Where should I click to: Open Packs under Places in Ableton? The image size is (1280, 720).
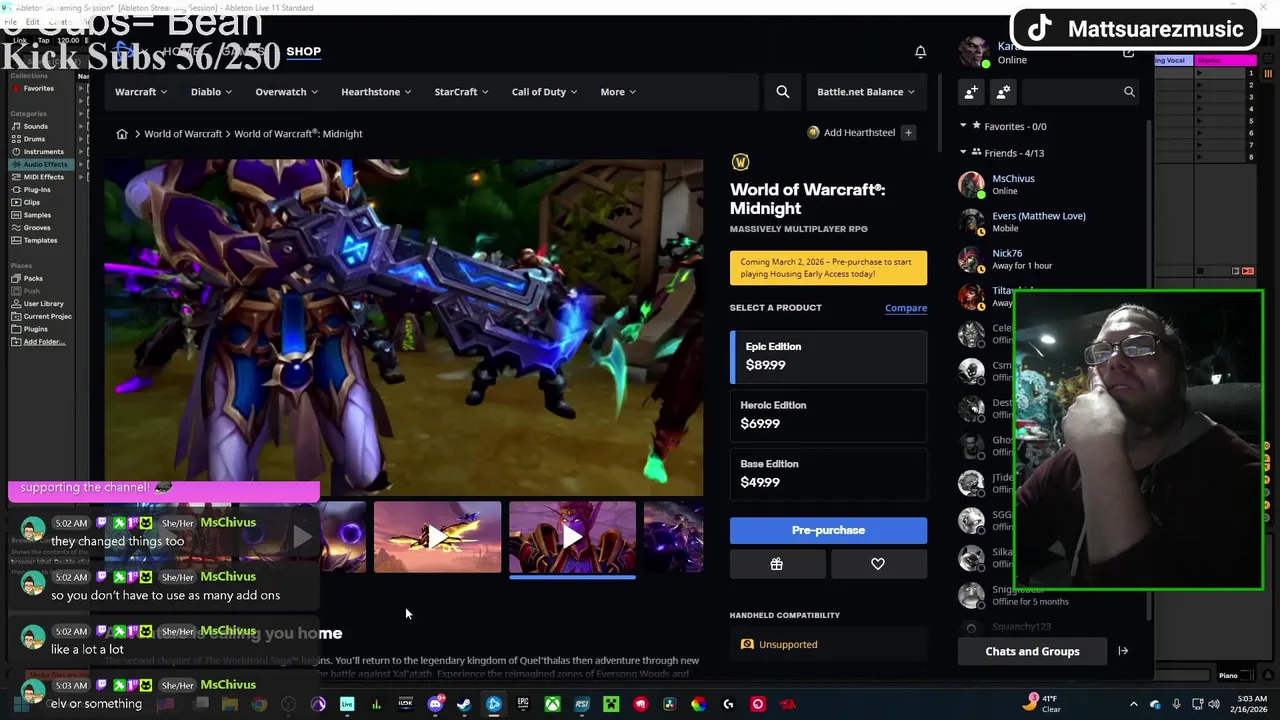pos(33,278)
